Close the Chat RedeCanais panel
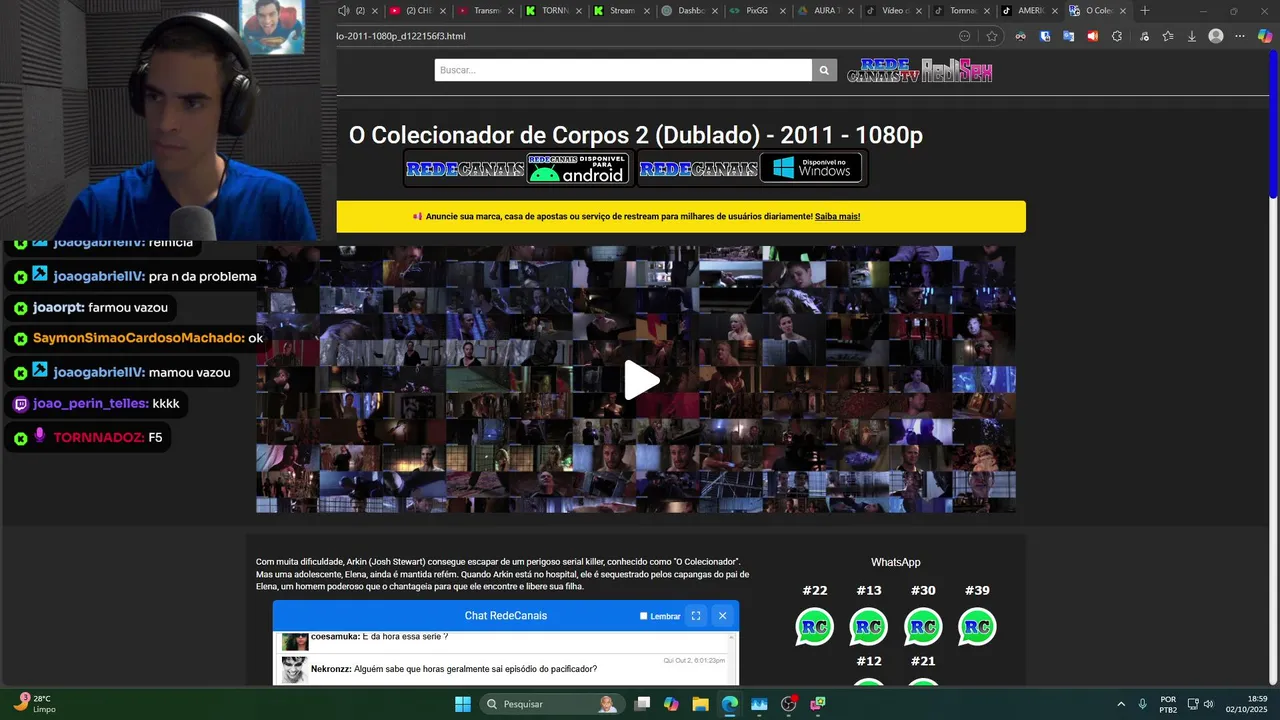1280x720 pixels. pos(722,616)
